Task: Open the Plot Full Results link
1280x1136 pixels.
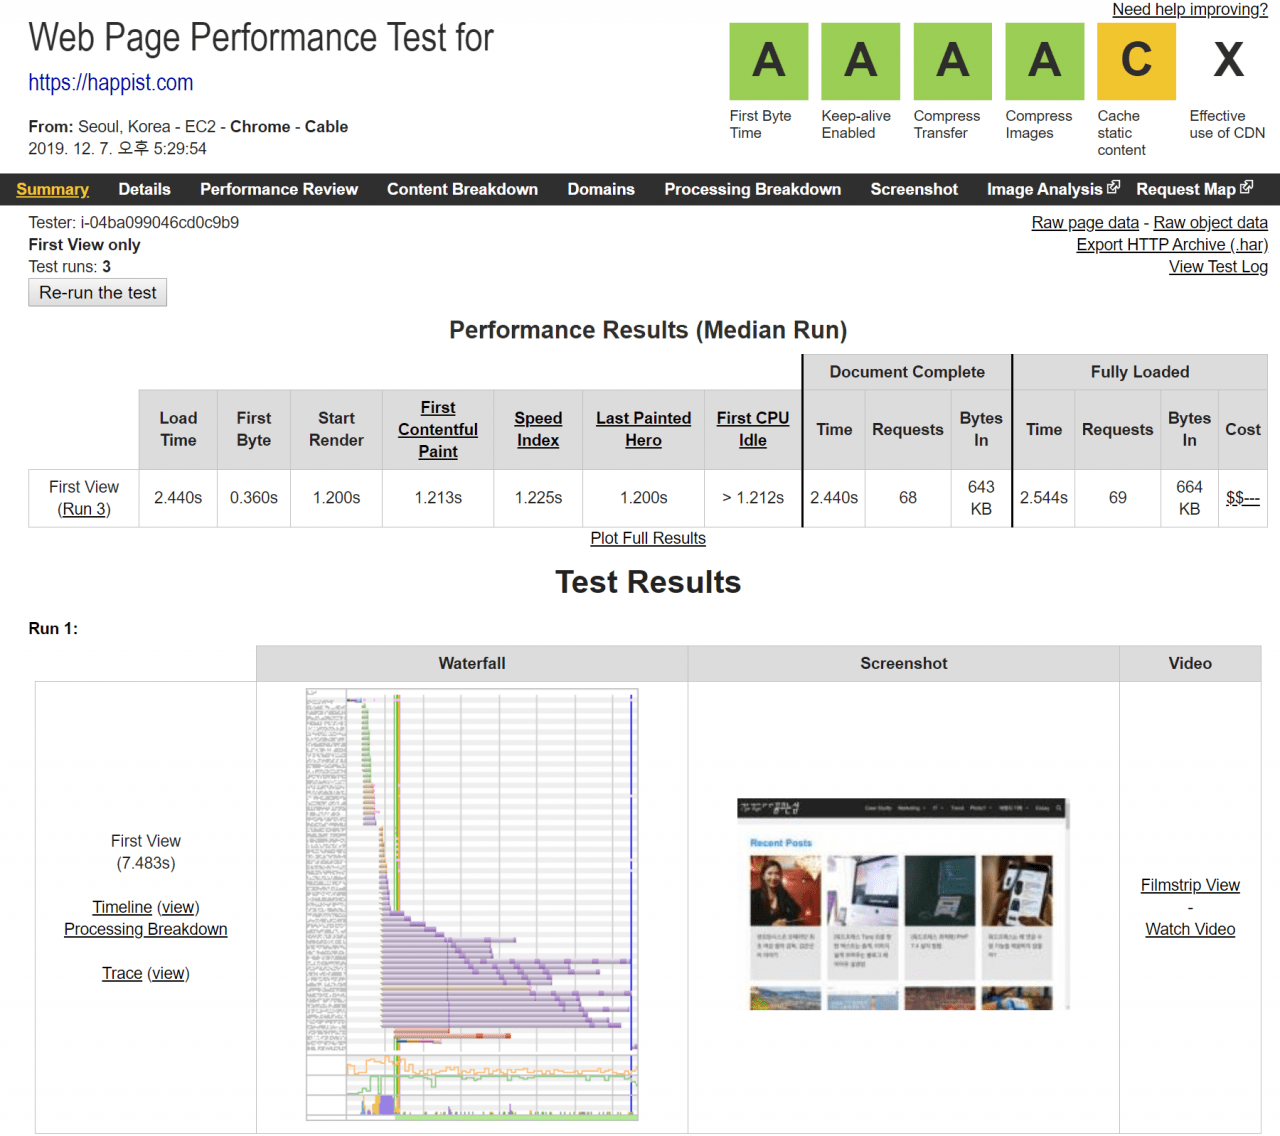Action: tap(648, 538)
